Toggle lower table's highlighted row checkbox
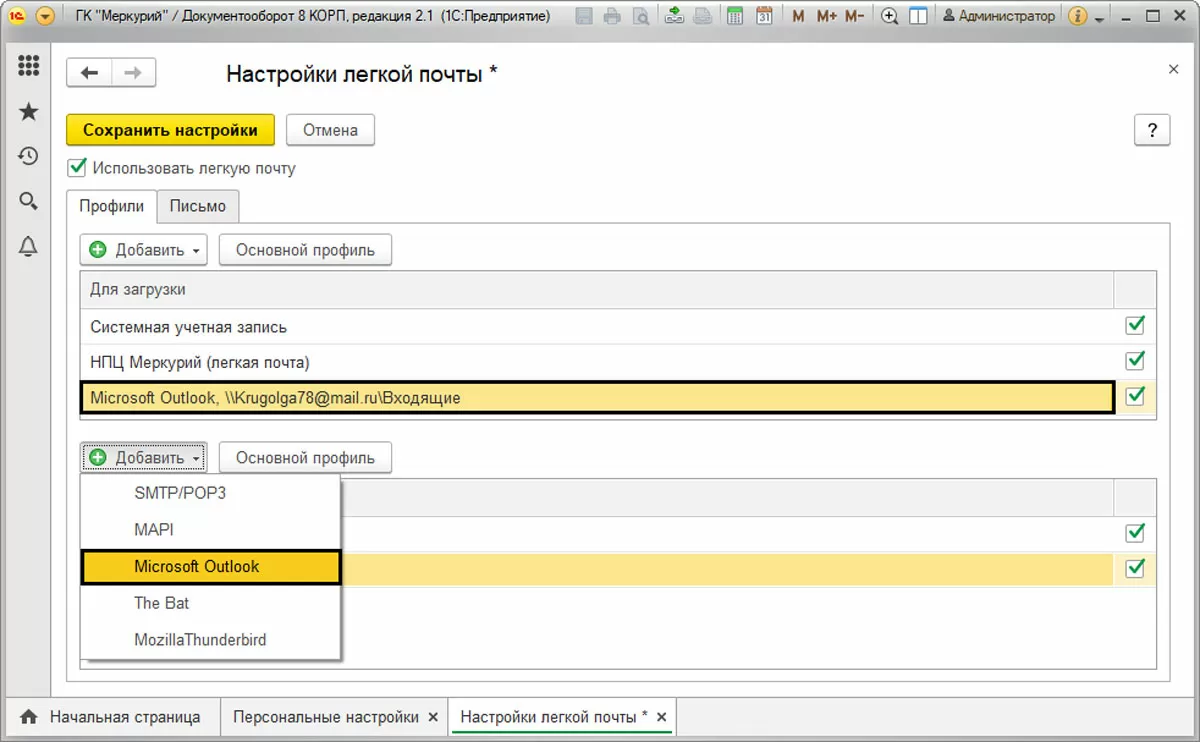The height and width of the screenshot is (742, 1200). coord(1135,568)
